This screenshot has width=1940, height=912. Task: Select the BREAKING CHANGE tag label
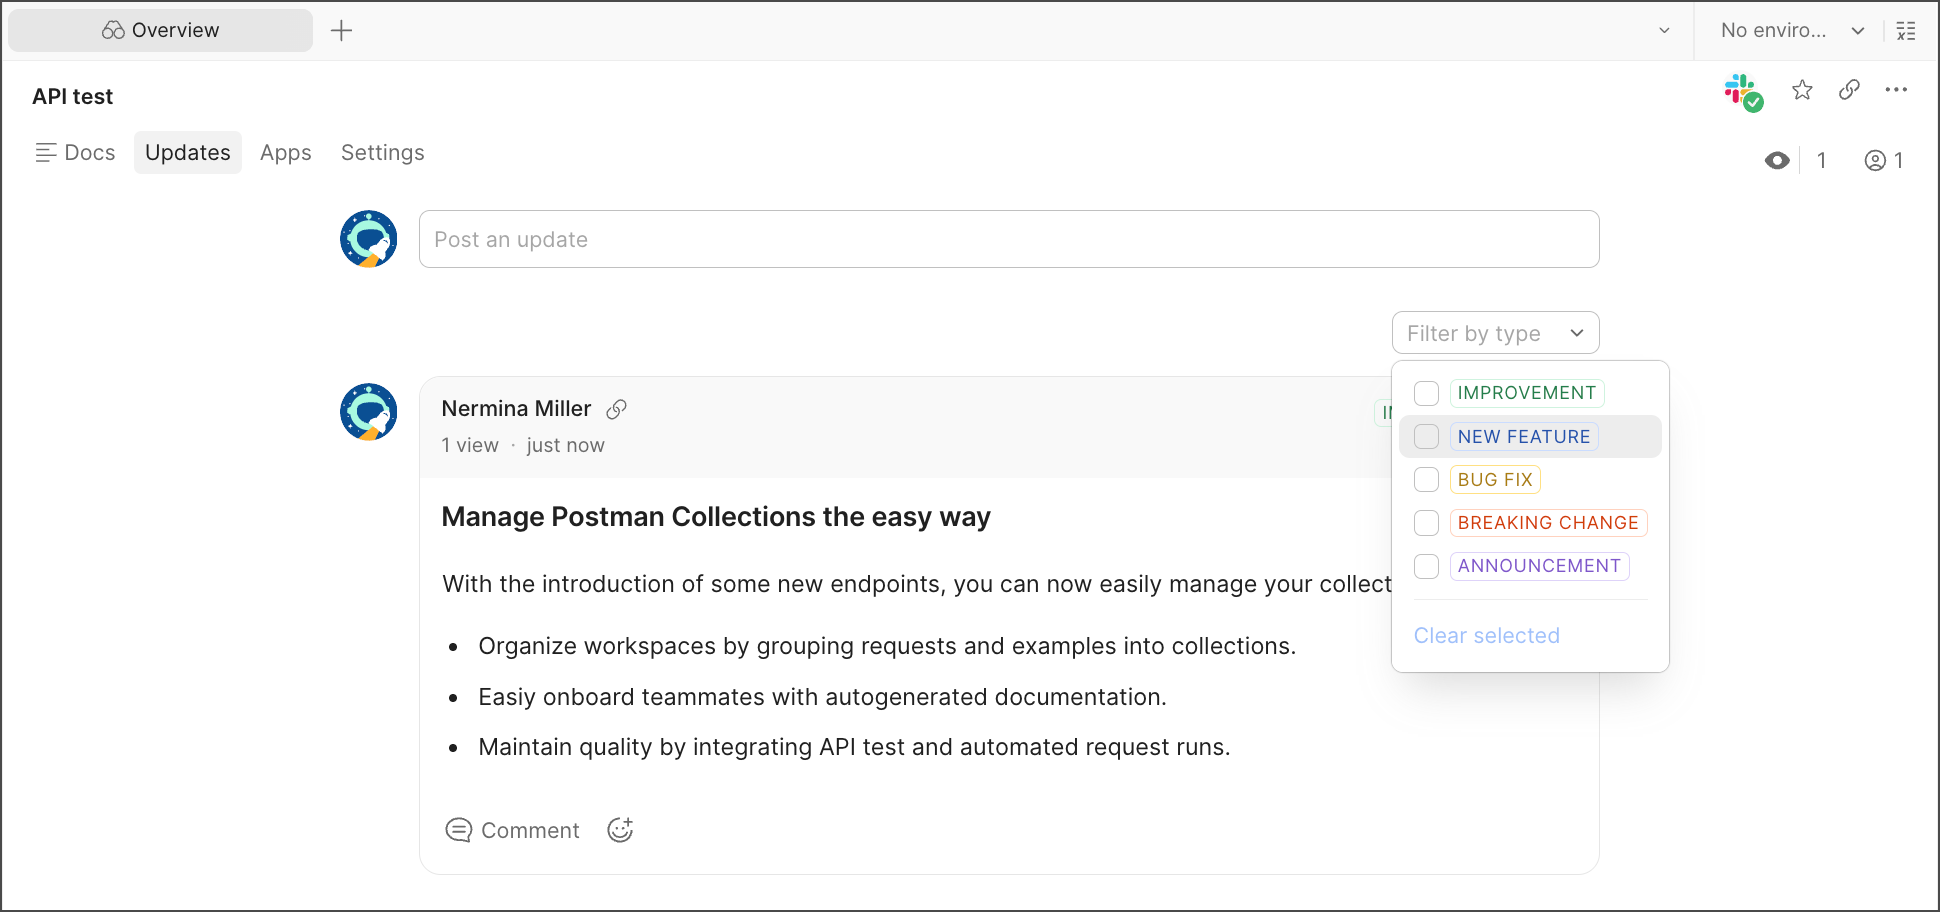coord(1548,523)
